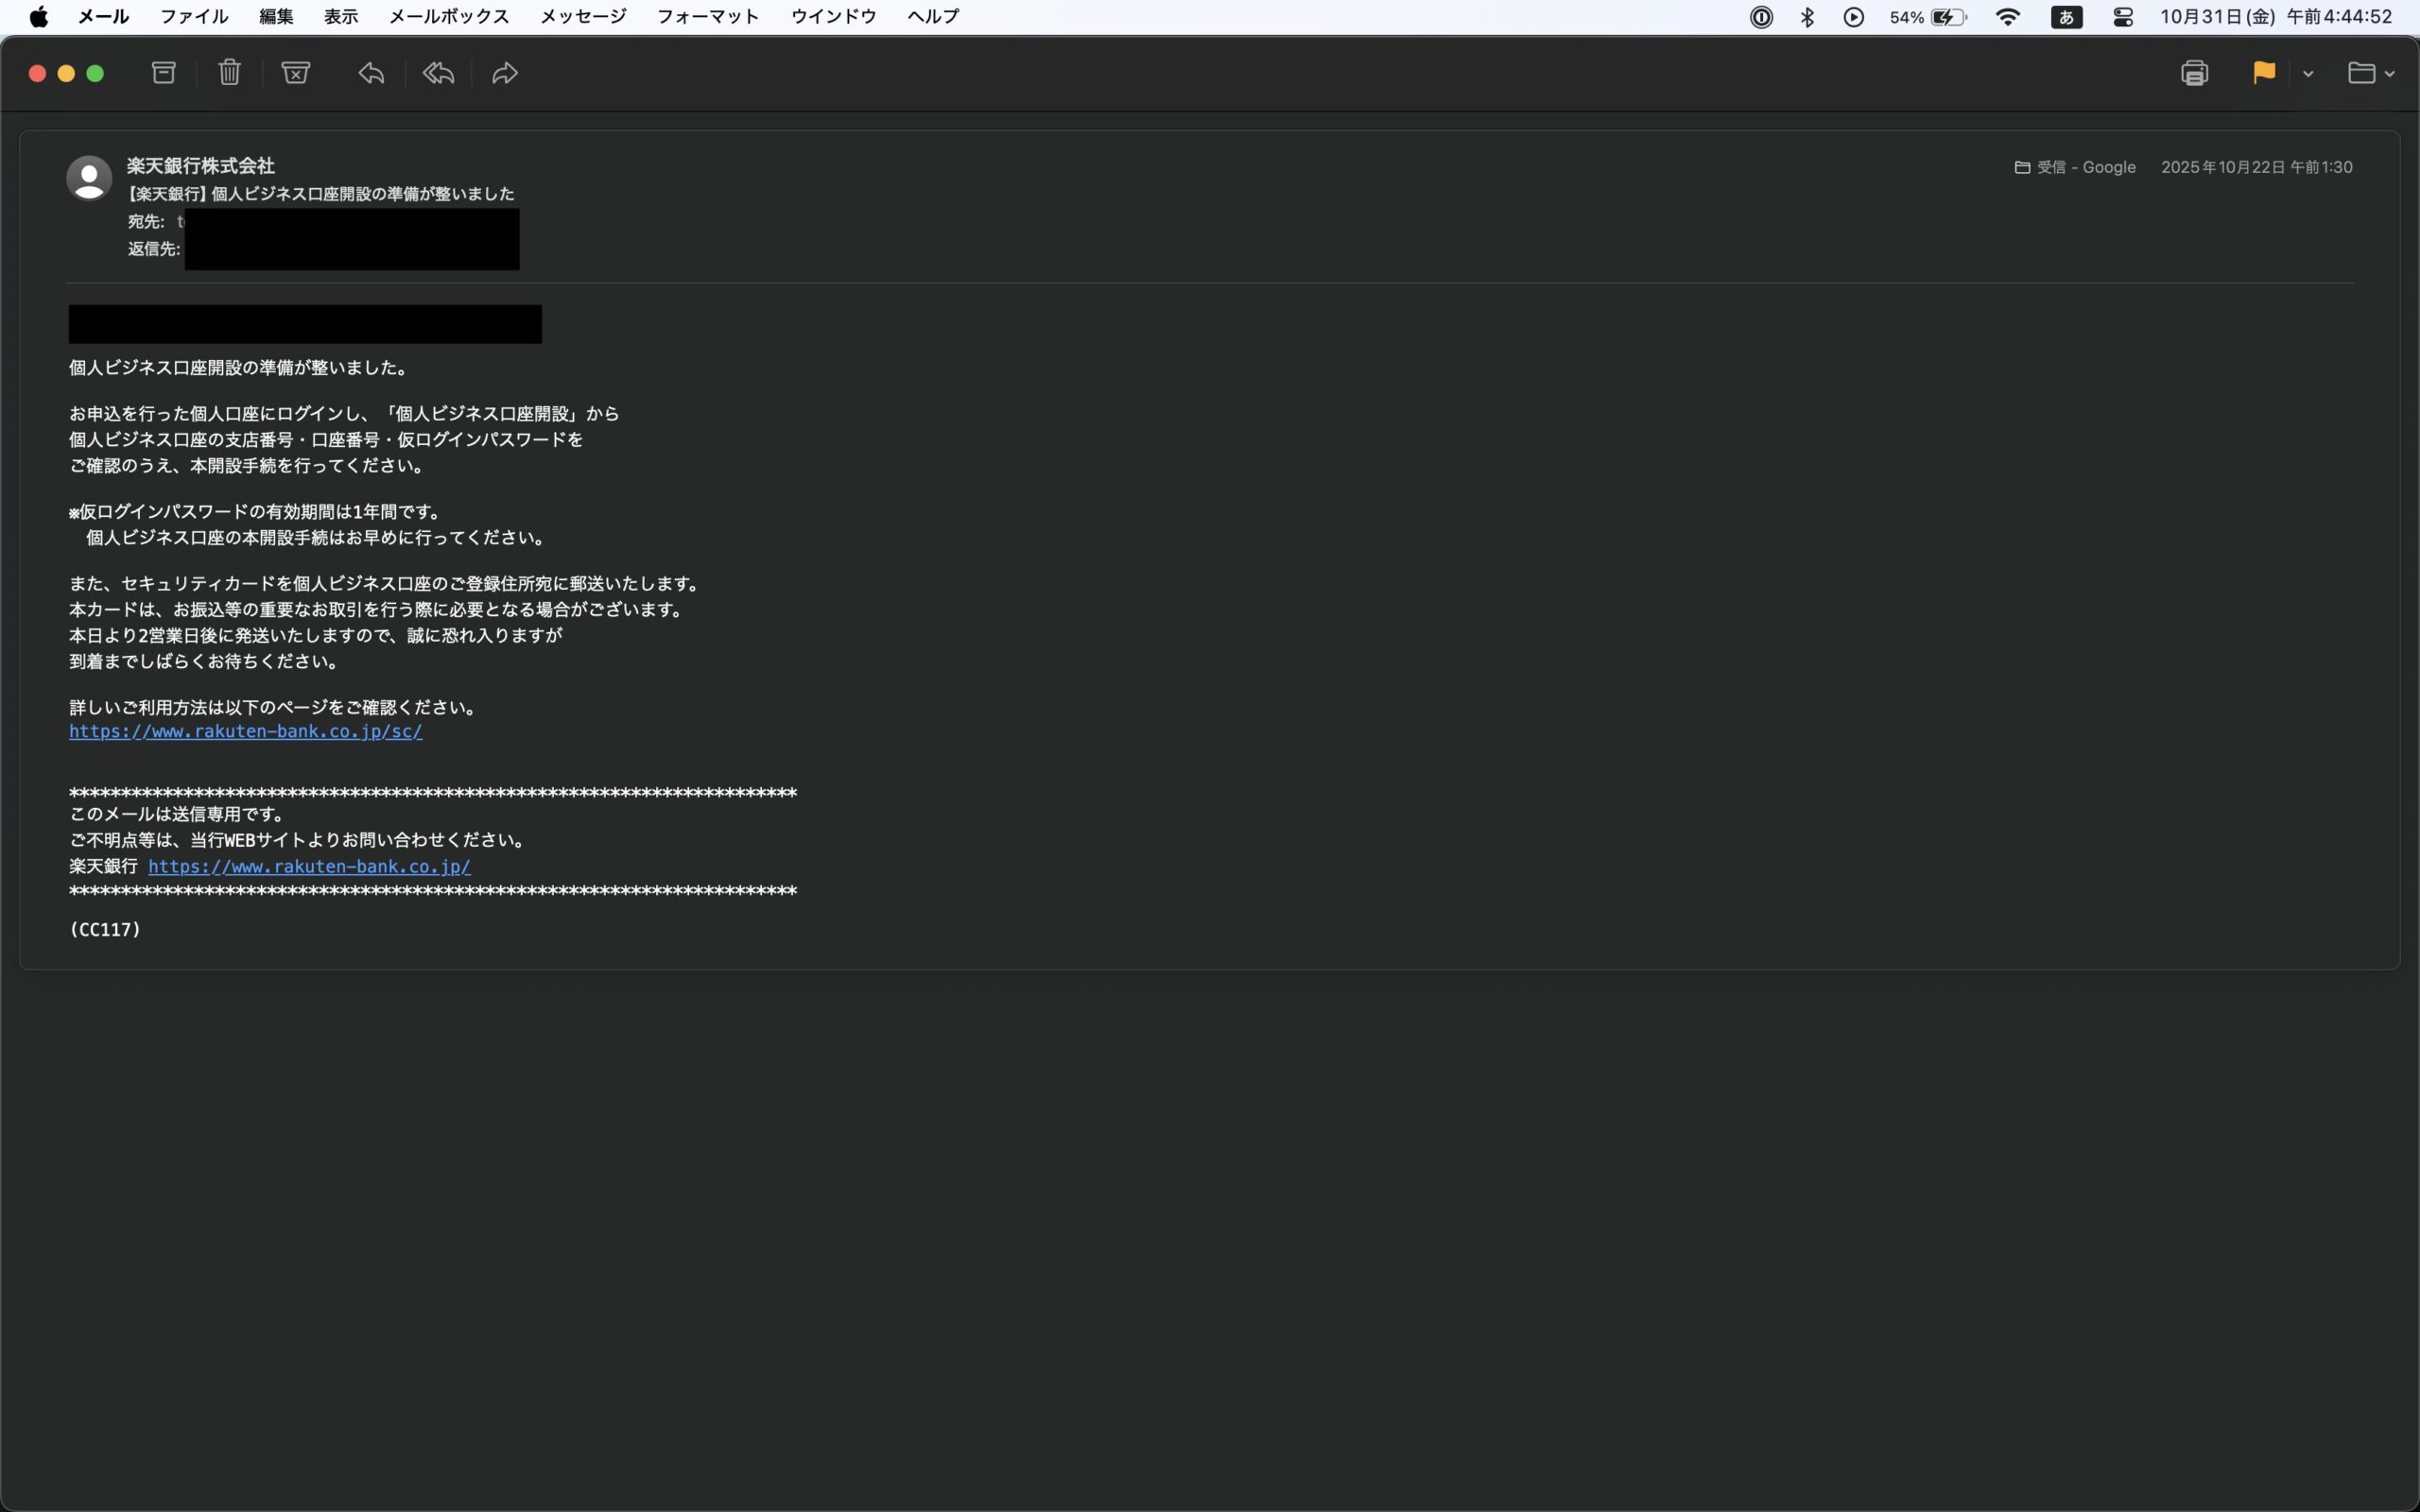2420x1512 pixels.
Task: Click the Archive message toolbar icon
Action: tap(164, 73)
